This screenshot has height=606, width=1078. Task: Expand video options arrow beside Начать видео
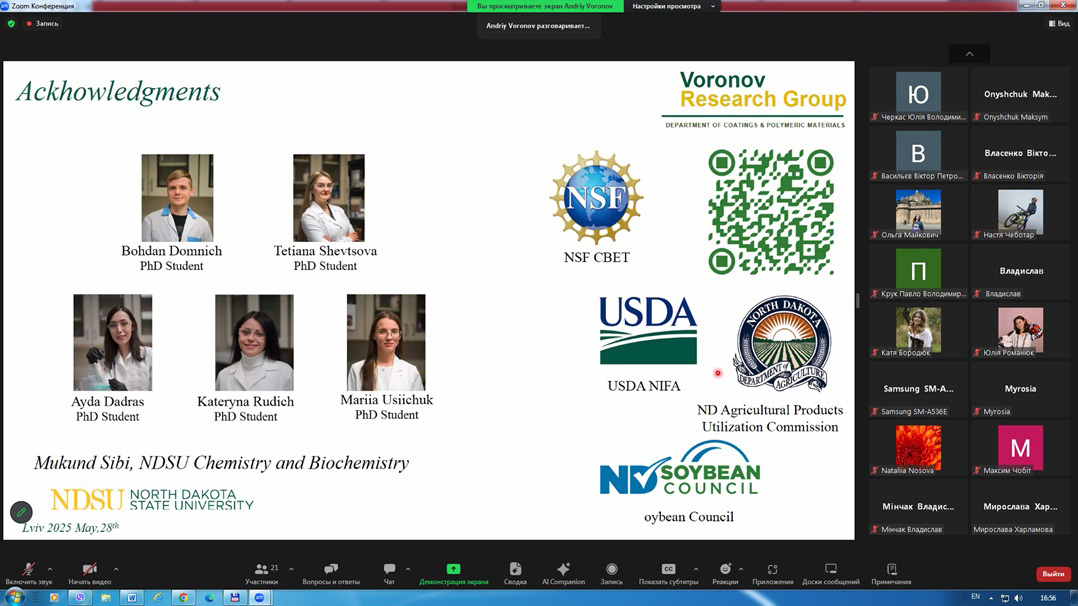116,569
